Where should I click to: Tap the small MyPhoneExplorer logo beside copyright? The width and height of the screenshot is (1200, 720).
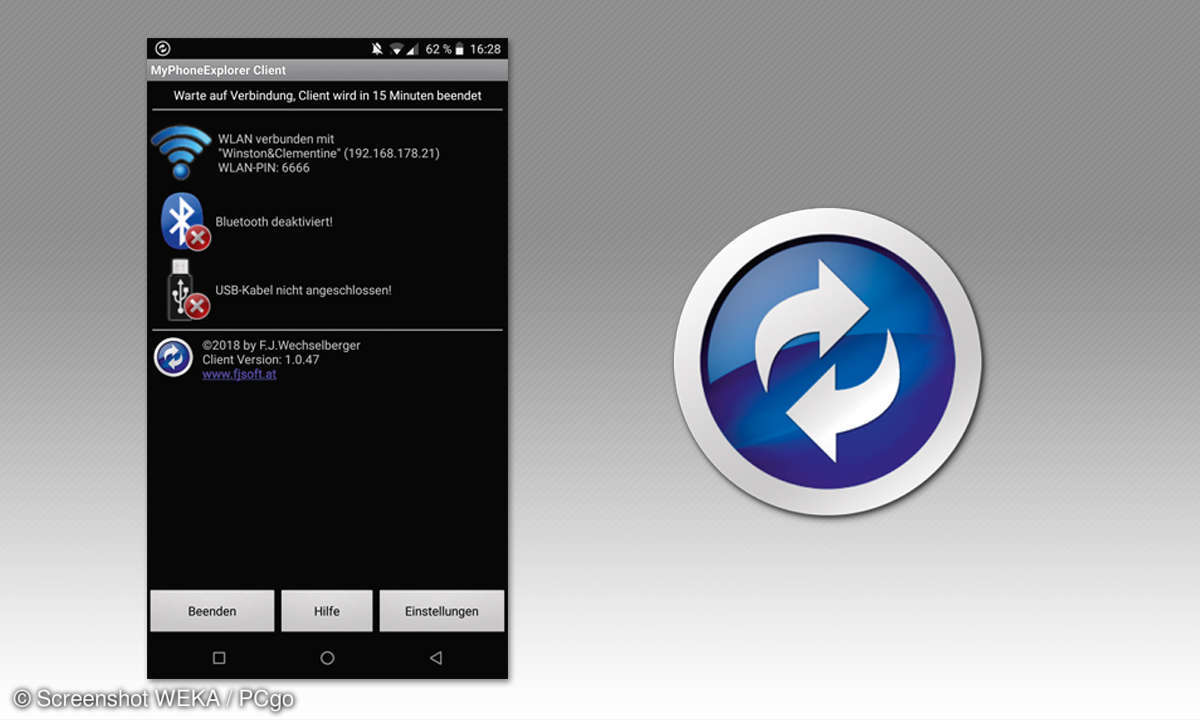(173, 358)
